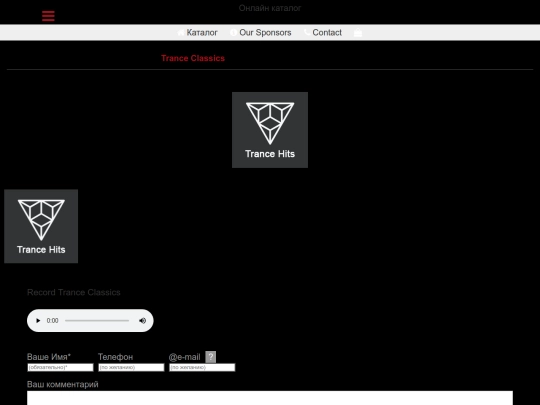Open the Contact menu item

327,32
